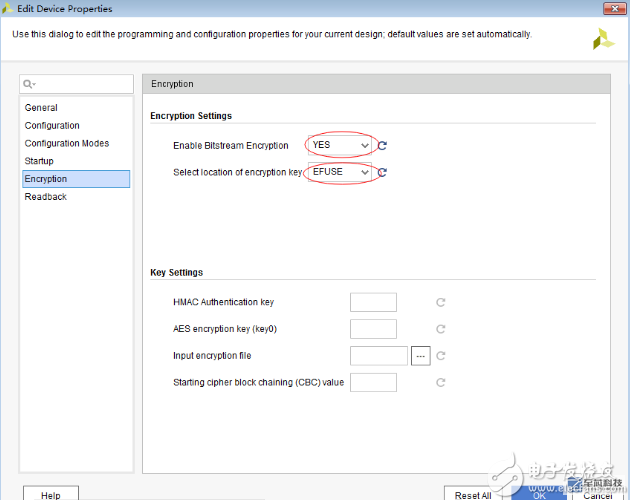Reset AES encryption key value
This screenshot has height=500, width=630.
tap(440, 329)
